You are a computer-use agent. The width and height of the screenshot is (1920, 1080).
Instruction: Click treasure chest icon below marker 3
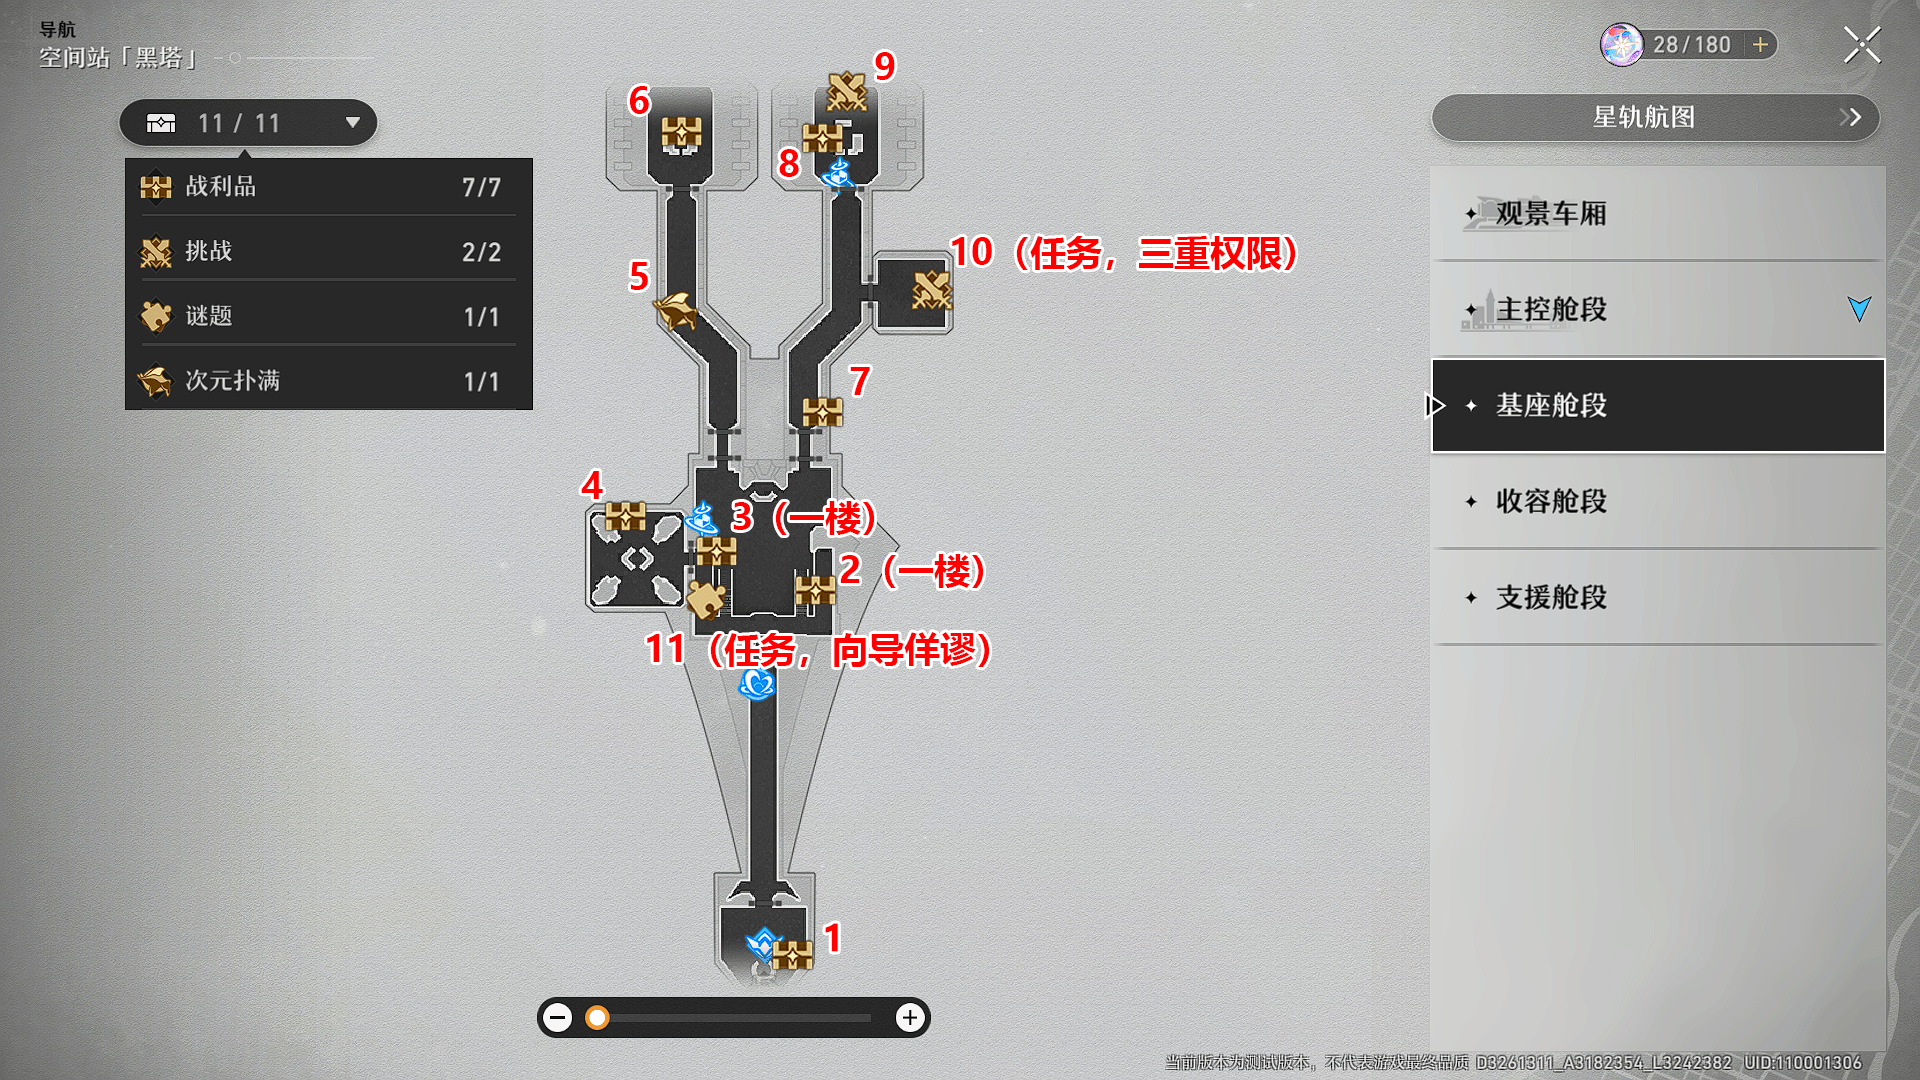[716, 551]
